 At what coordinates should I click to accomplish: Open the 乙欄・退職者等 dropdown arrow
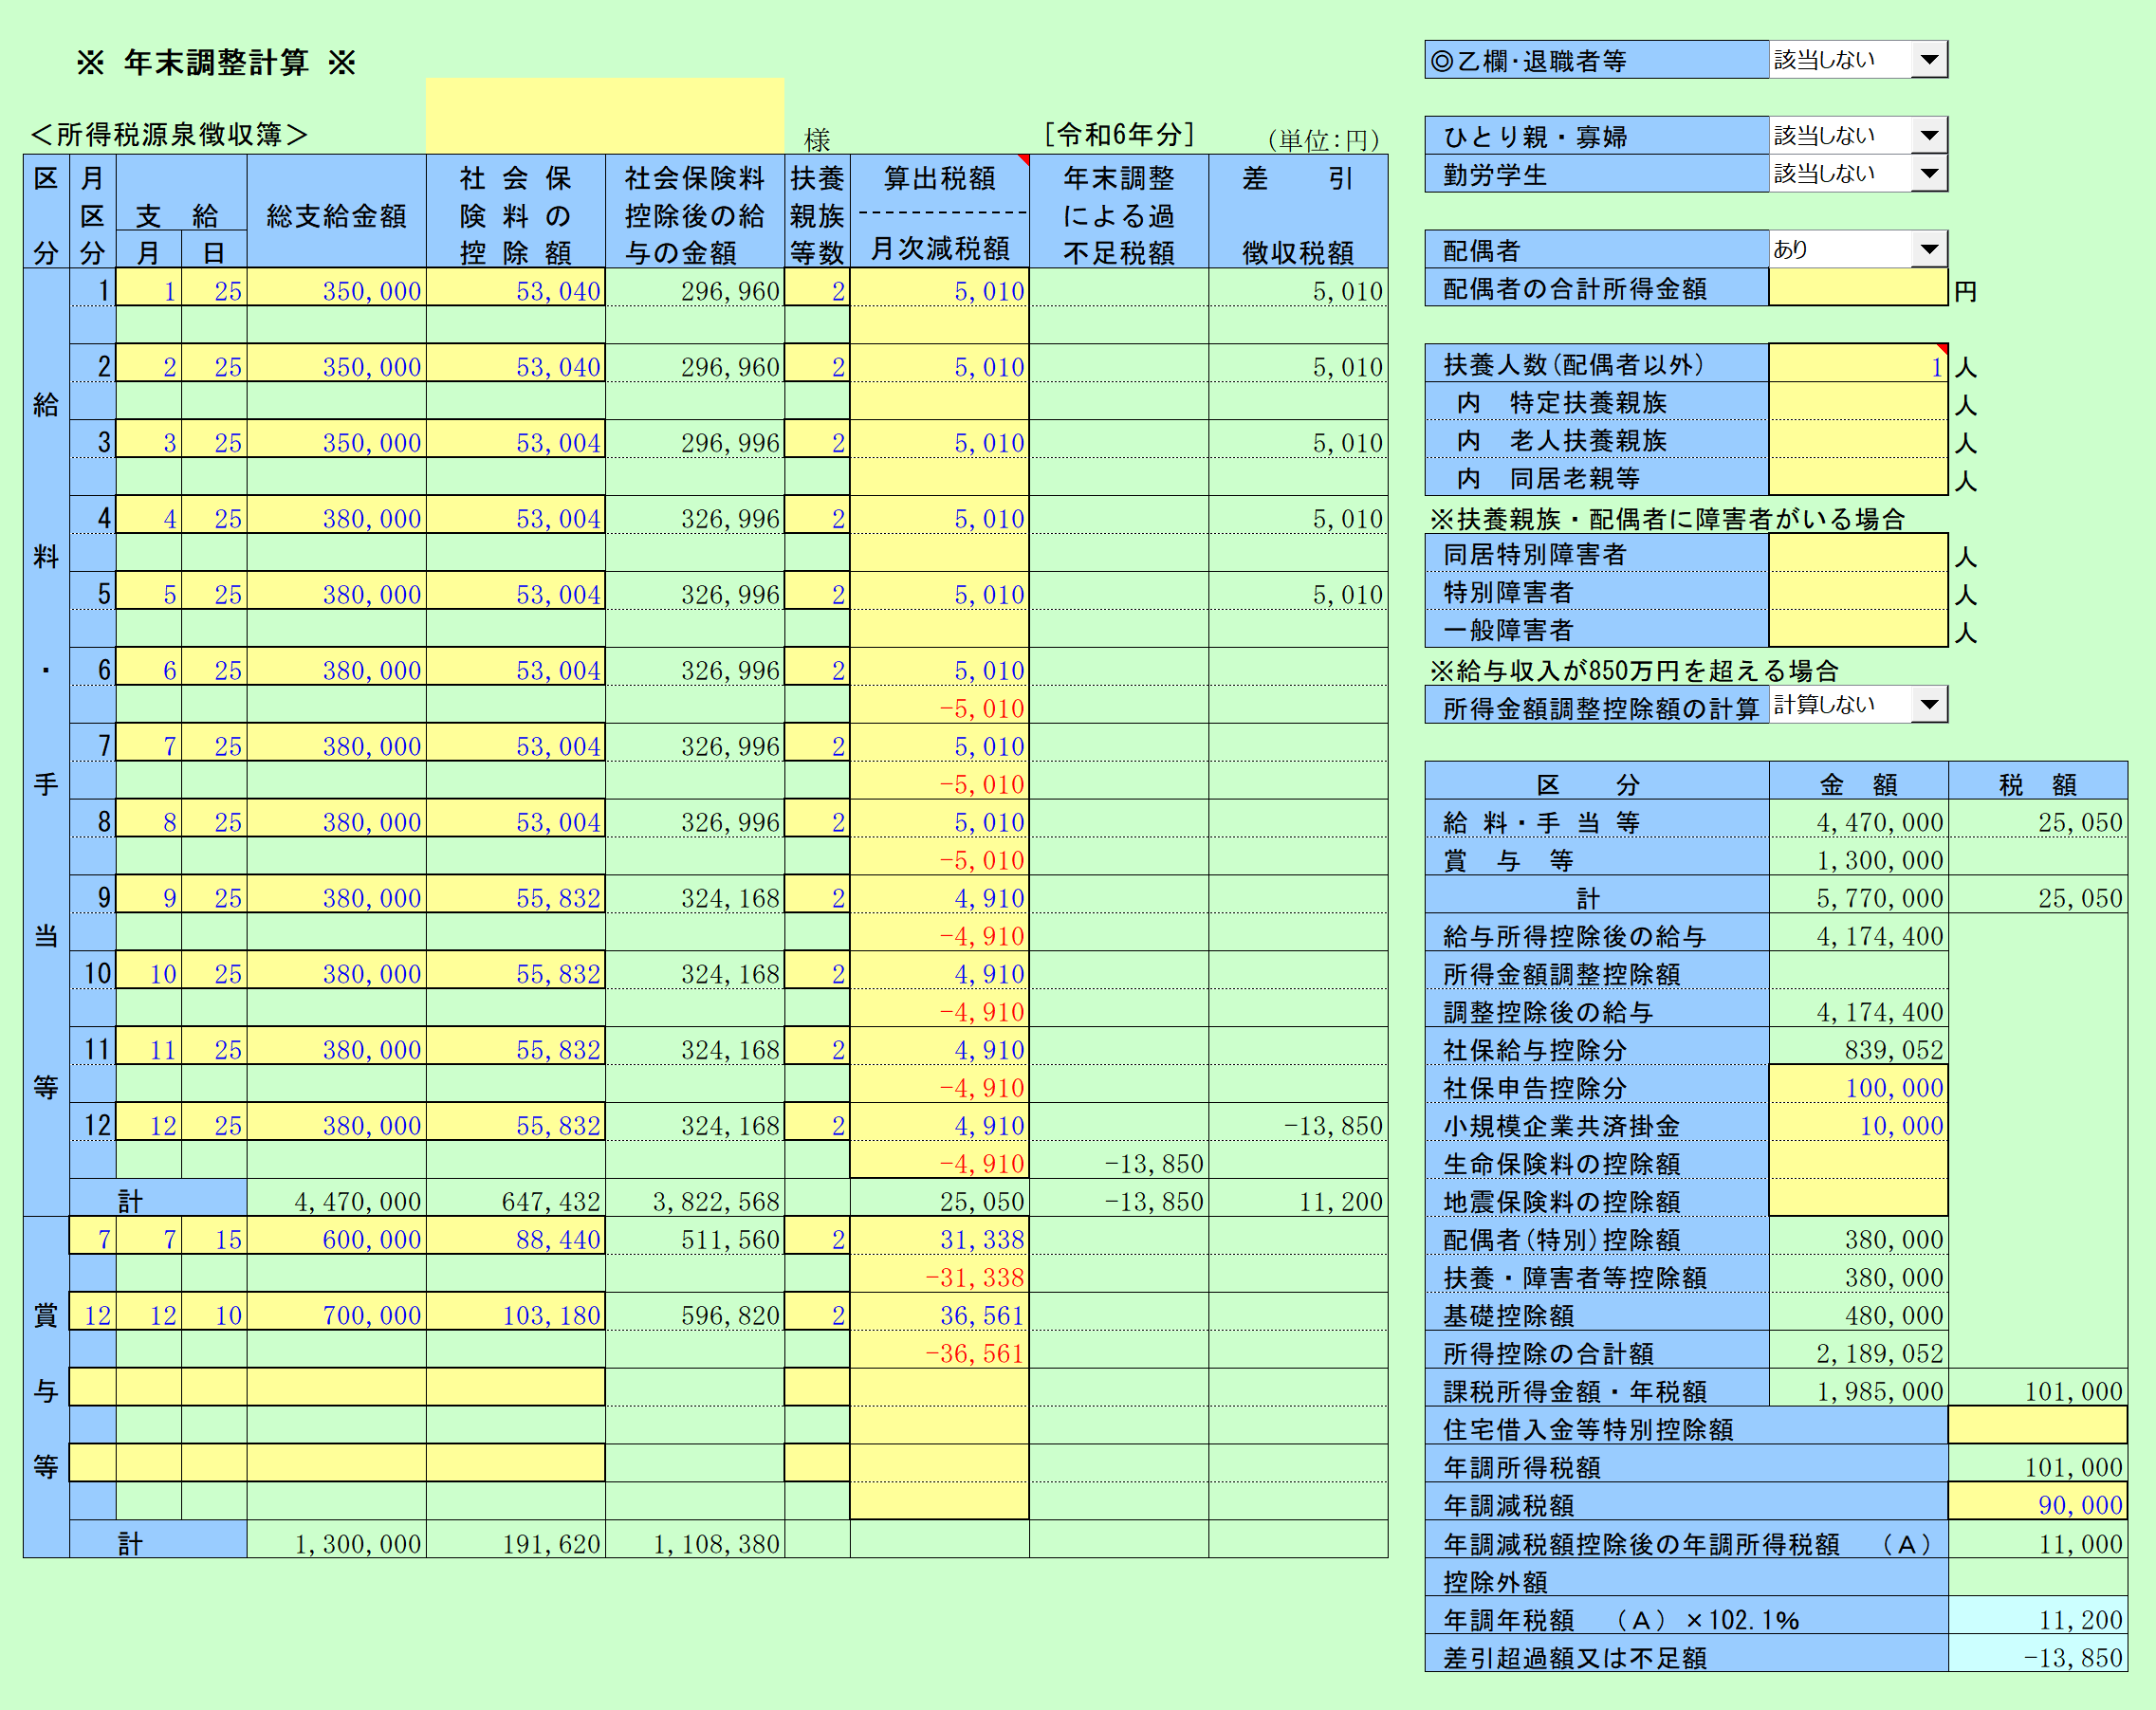tap(1929, 59)
